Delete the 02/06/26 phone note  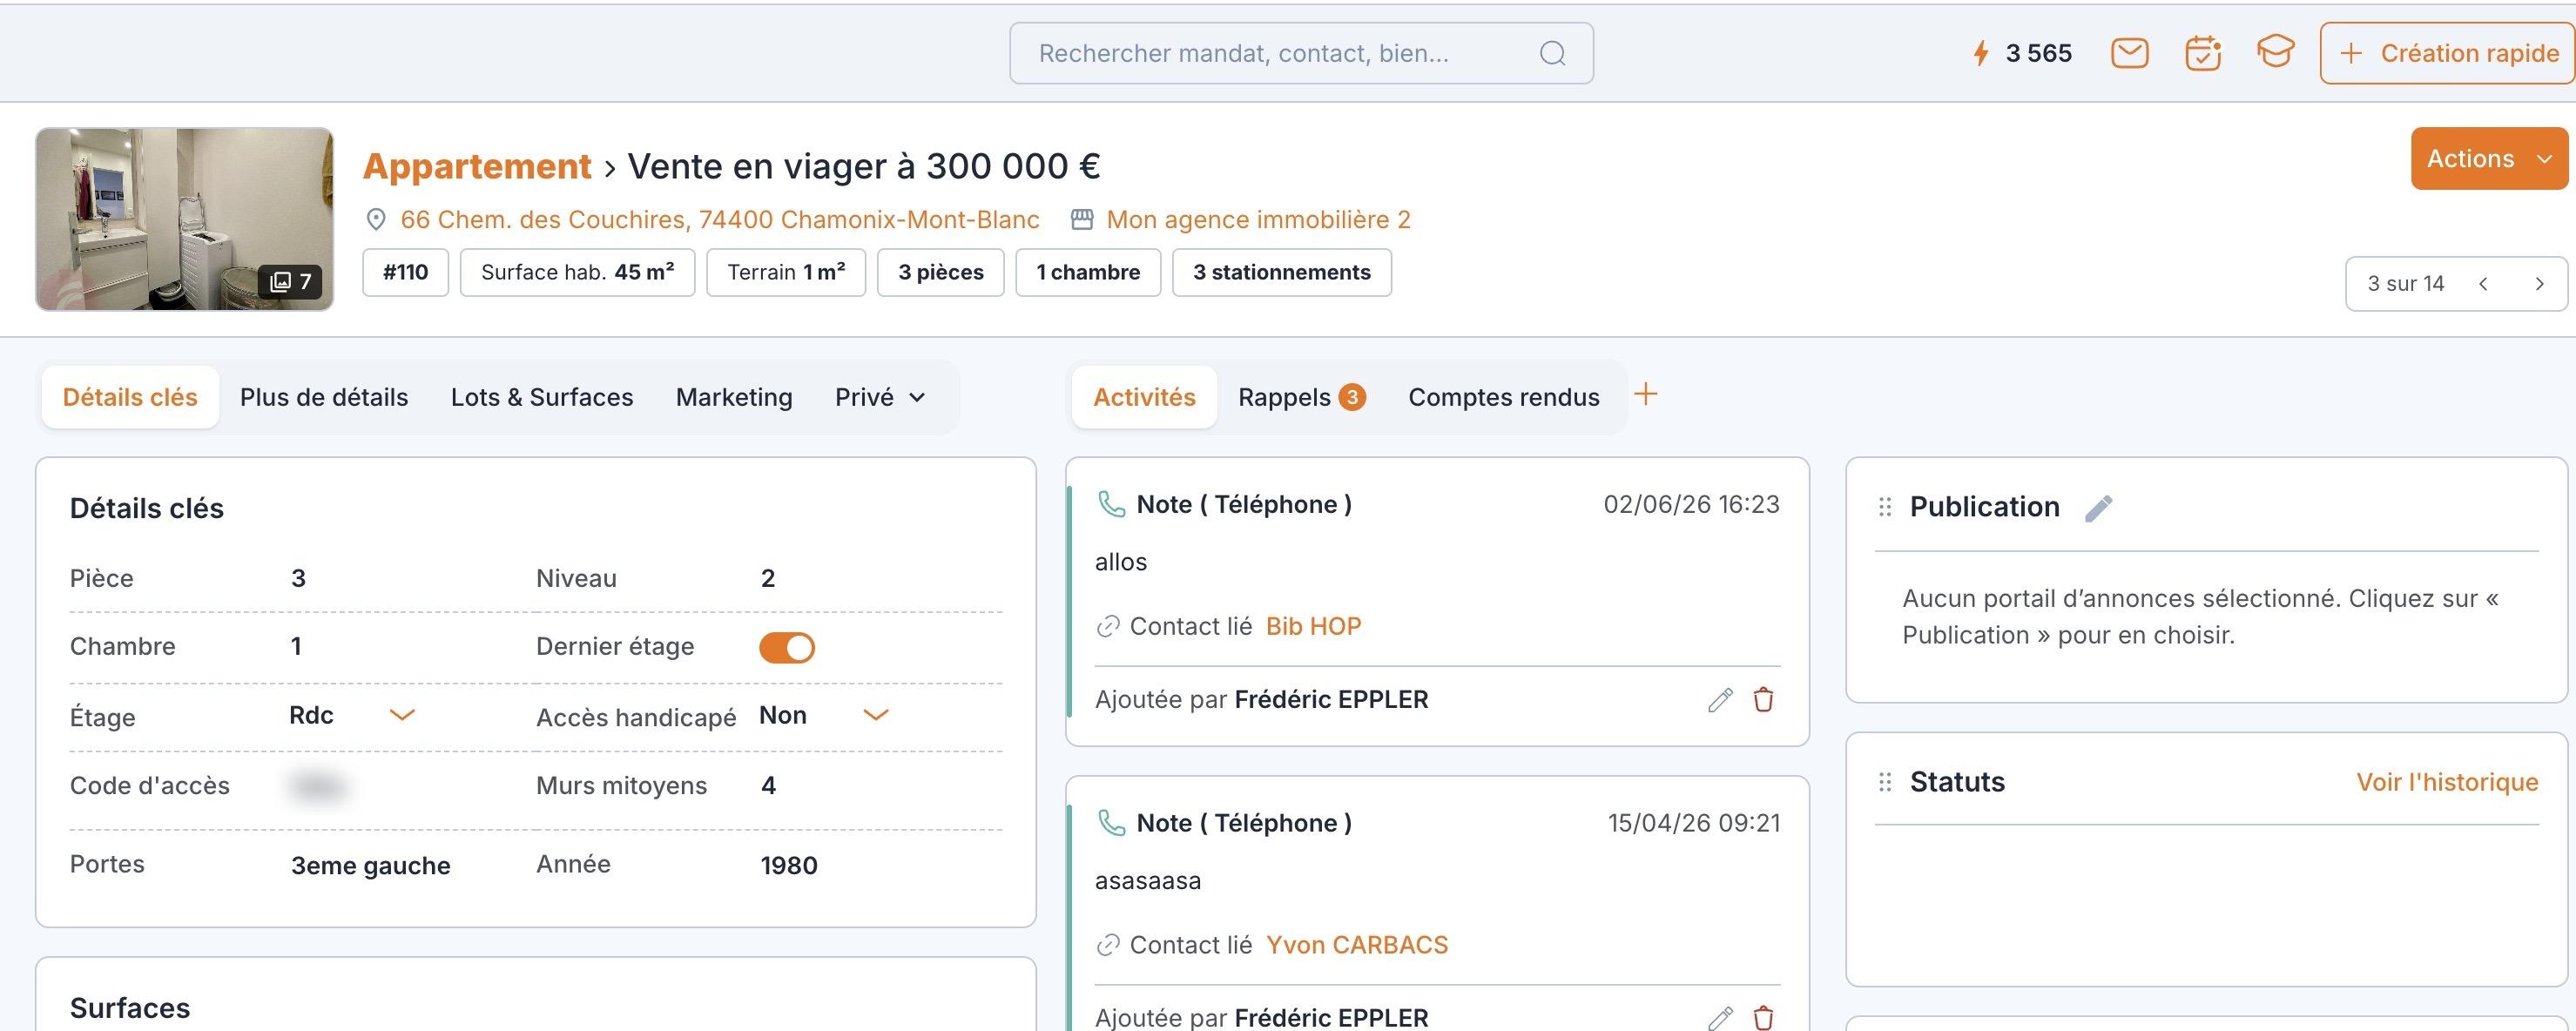pyautogui.click(x=1764, y=700)
